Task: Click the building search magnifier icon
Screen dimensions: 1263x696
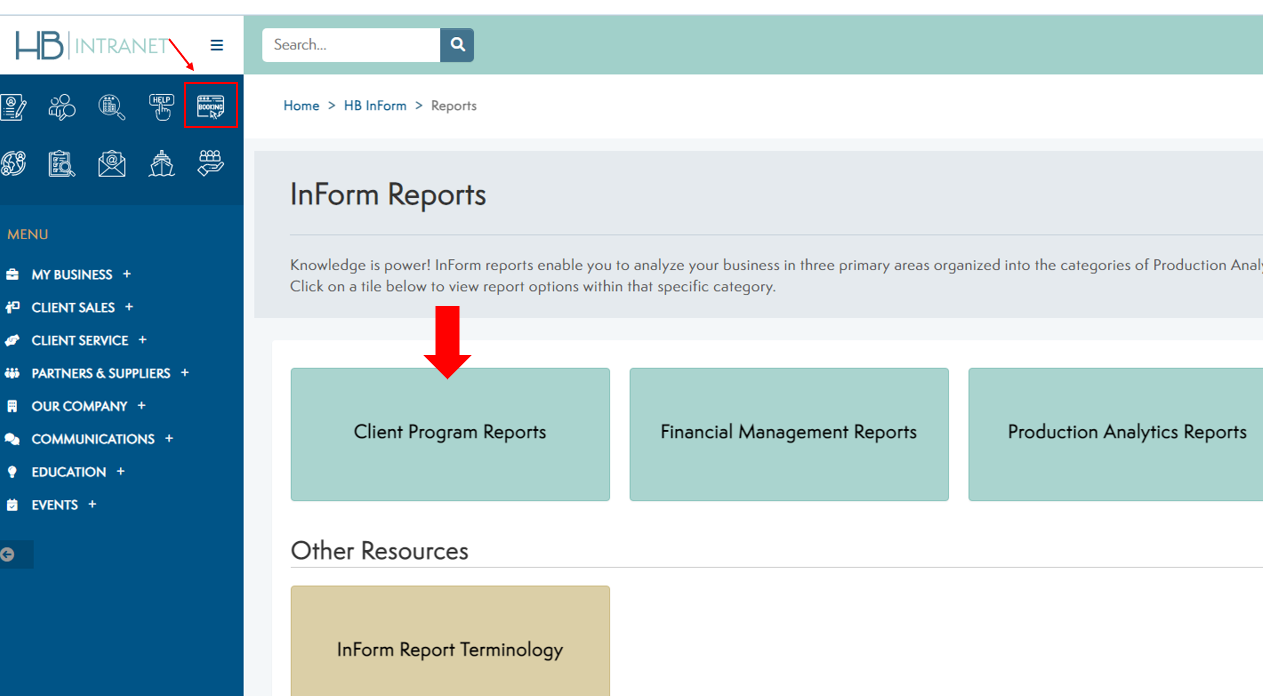Action: [x=112, y=106]
